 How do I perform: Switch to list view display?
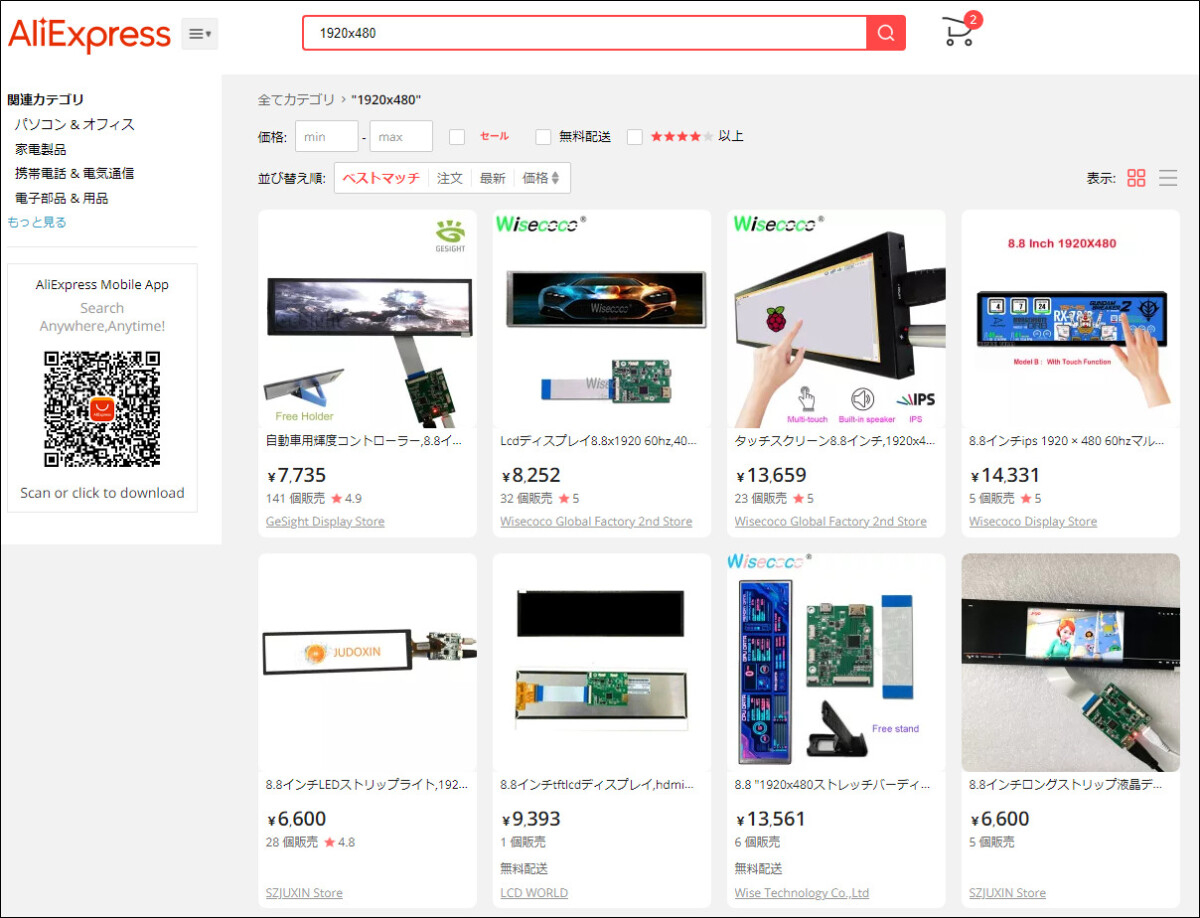[1168, 178]
